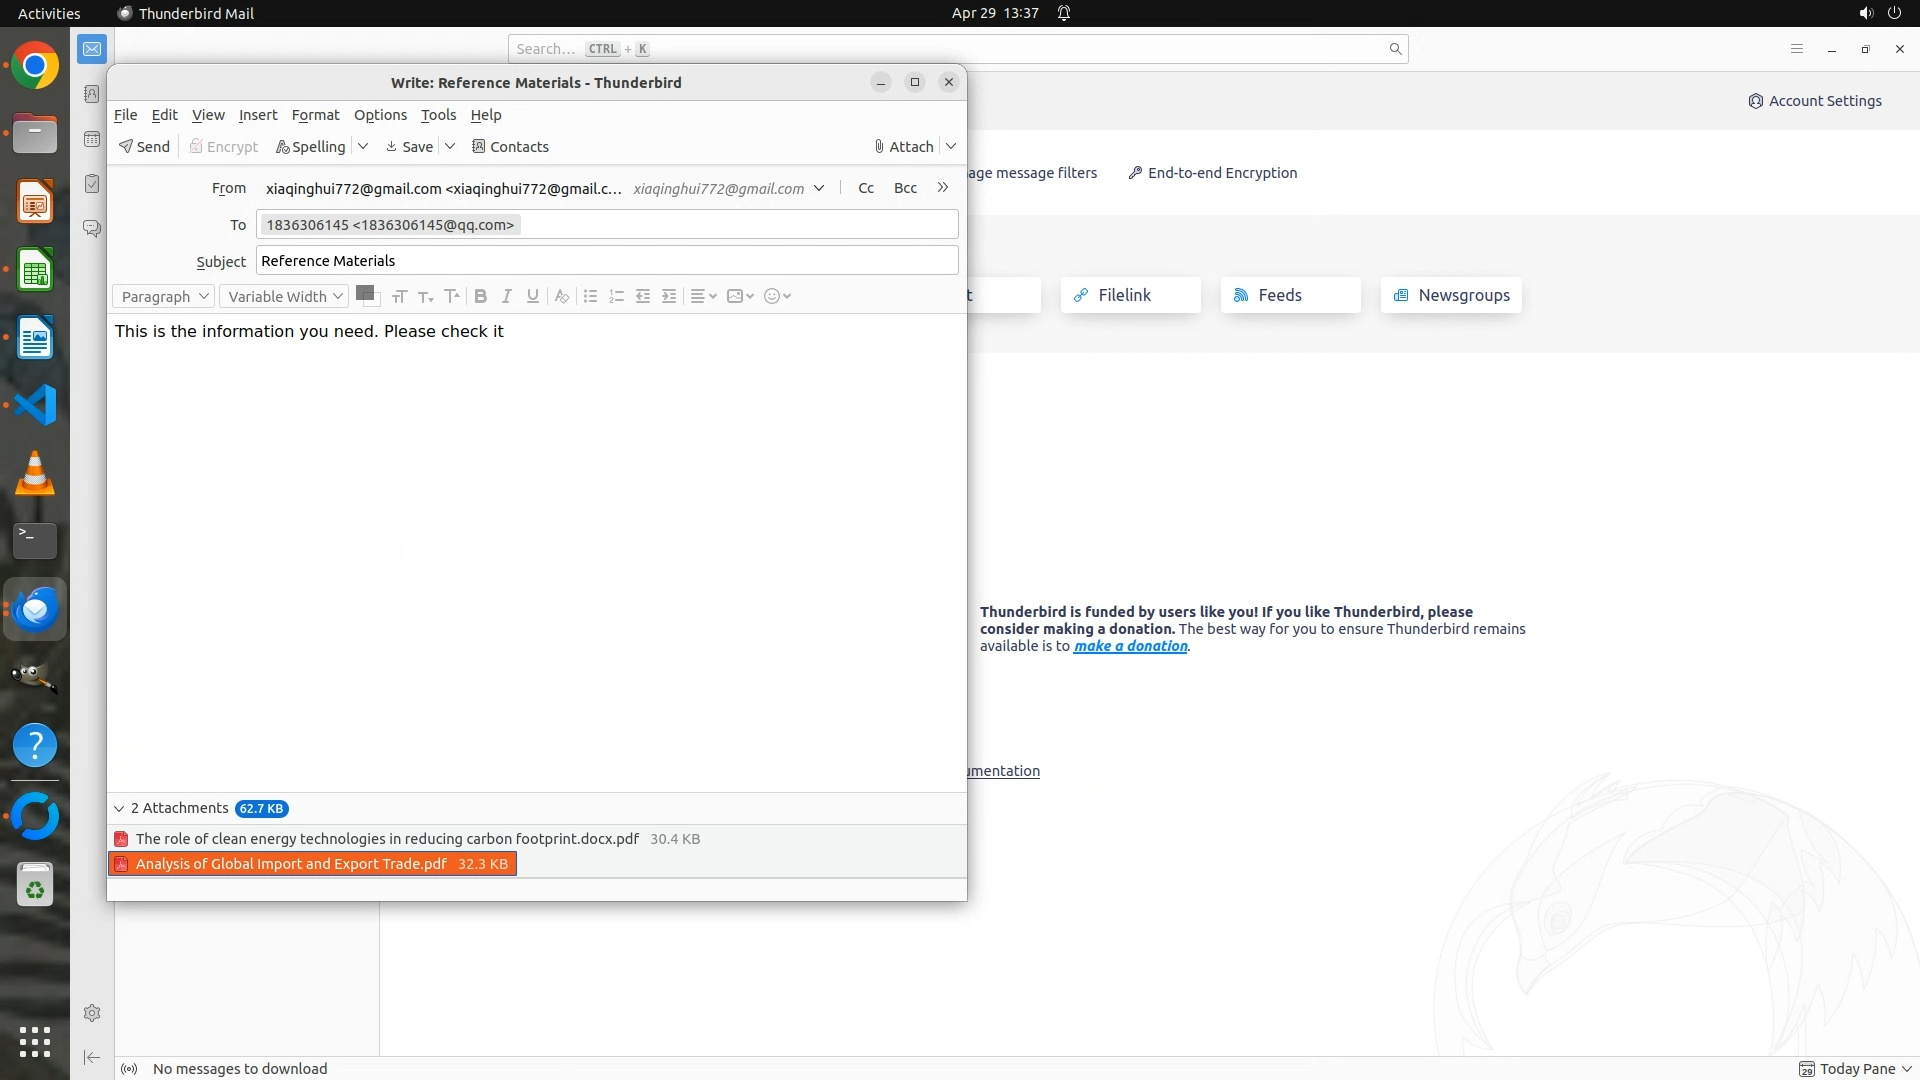Send the Reference Materials email
The height and width of the screenshot is (1080, 1920).
(x=144, y=147)
